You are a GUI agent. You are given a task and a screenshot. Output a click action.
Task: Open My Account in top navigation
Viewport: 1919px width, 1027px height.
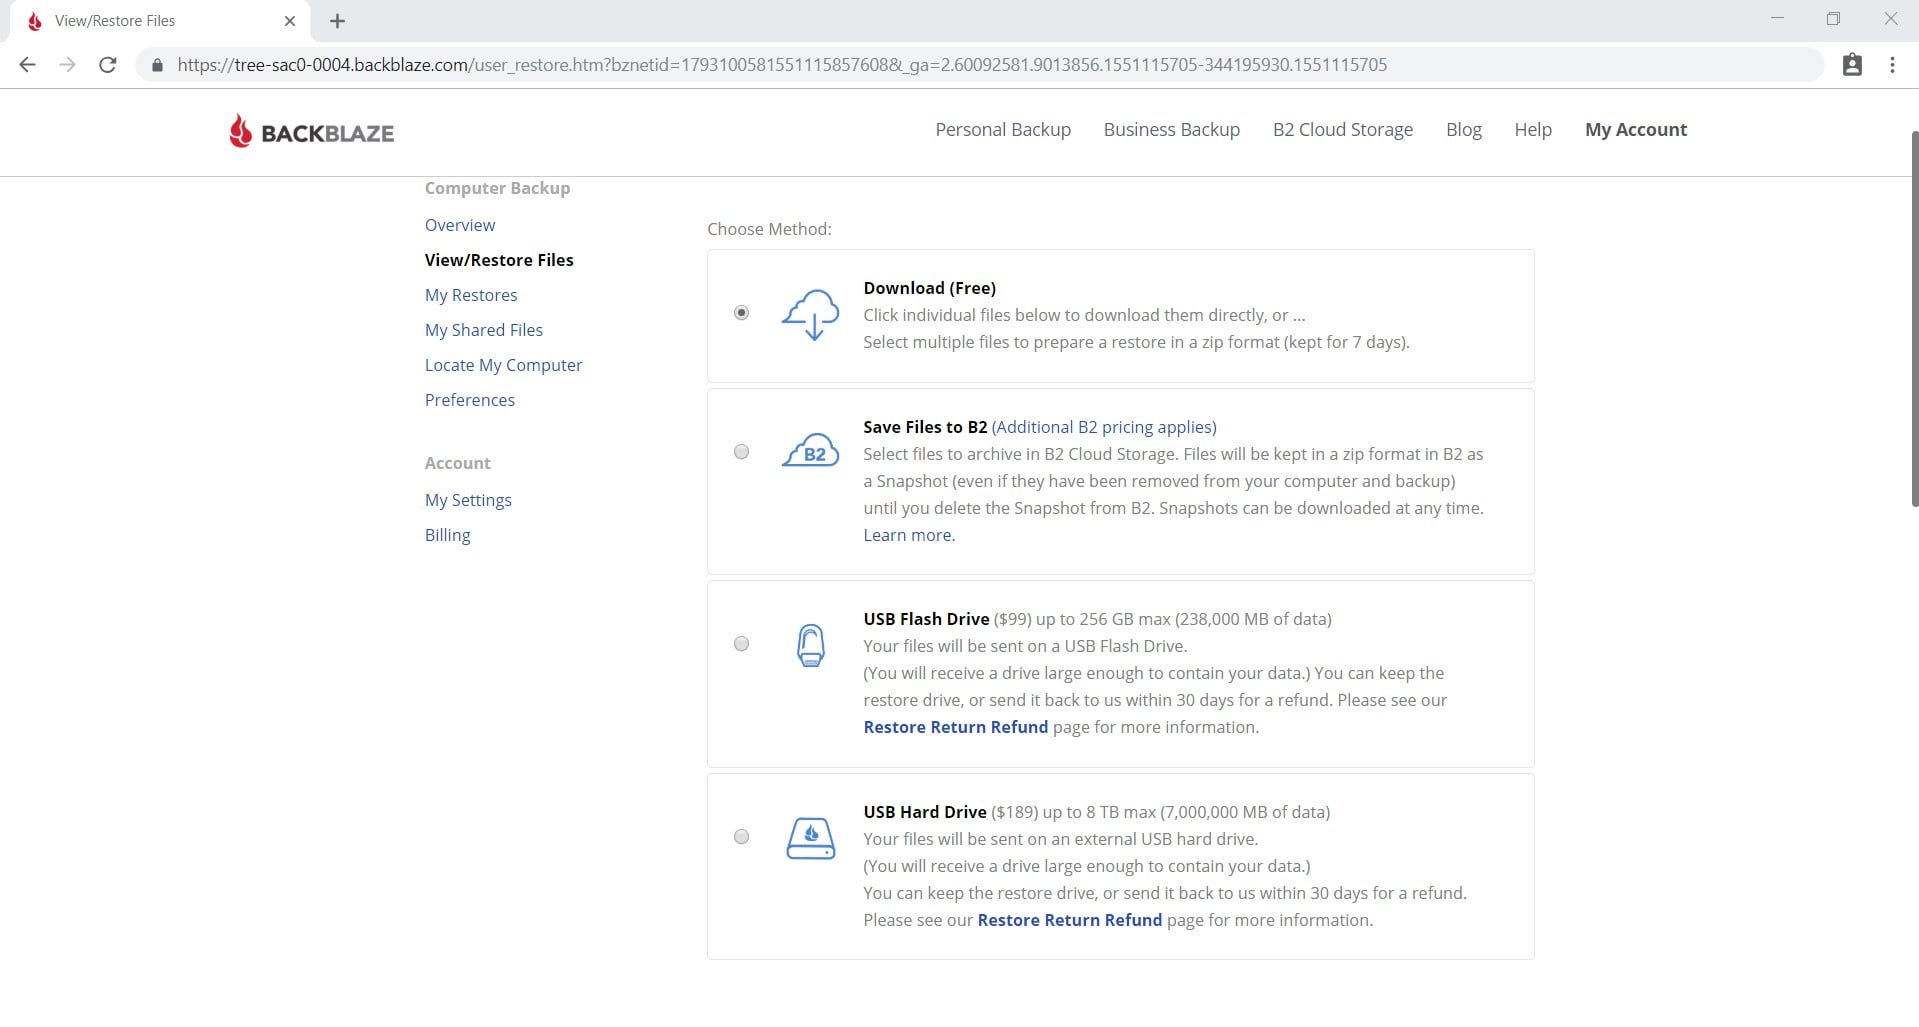pyautogui.click(x=1635, y=130)
